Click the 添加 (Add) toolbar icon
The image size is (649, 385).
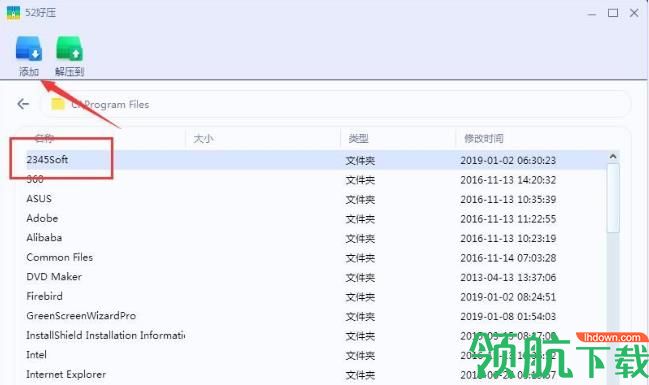(x=29, y=49)
